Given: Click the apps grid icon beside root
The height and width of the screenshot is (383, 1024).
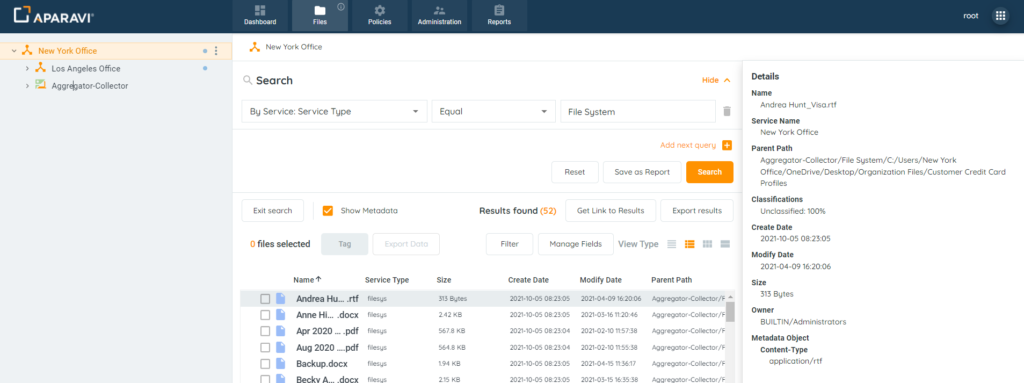Looking at the screenshot, I should pos(1000,16).
